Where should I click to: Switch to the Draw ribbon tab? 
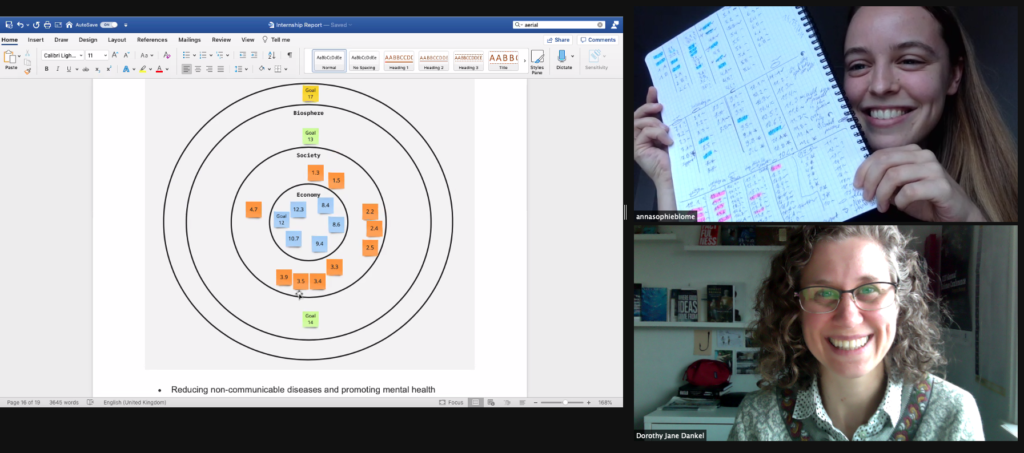click(x=61, y=40)
